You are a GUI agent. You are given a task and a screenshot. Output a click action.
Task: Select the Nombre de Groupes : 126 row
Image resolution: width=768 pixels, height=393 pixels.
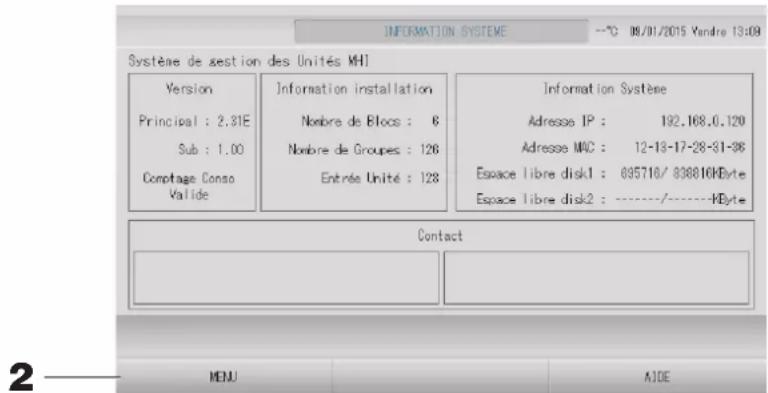[x=363, y=149]
